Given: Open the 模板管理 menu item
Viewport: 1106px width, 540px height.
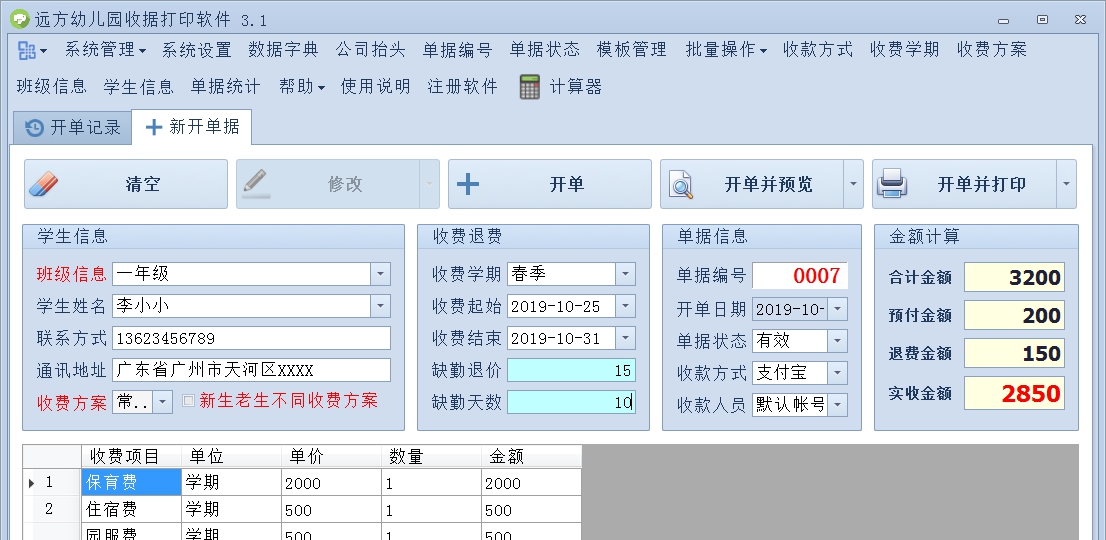Looking at the screenshot, I should (631, 50).
